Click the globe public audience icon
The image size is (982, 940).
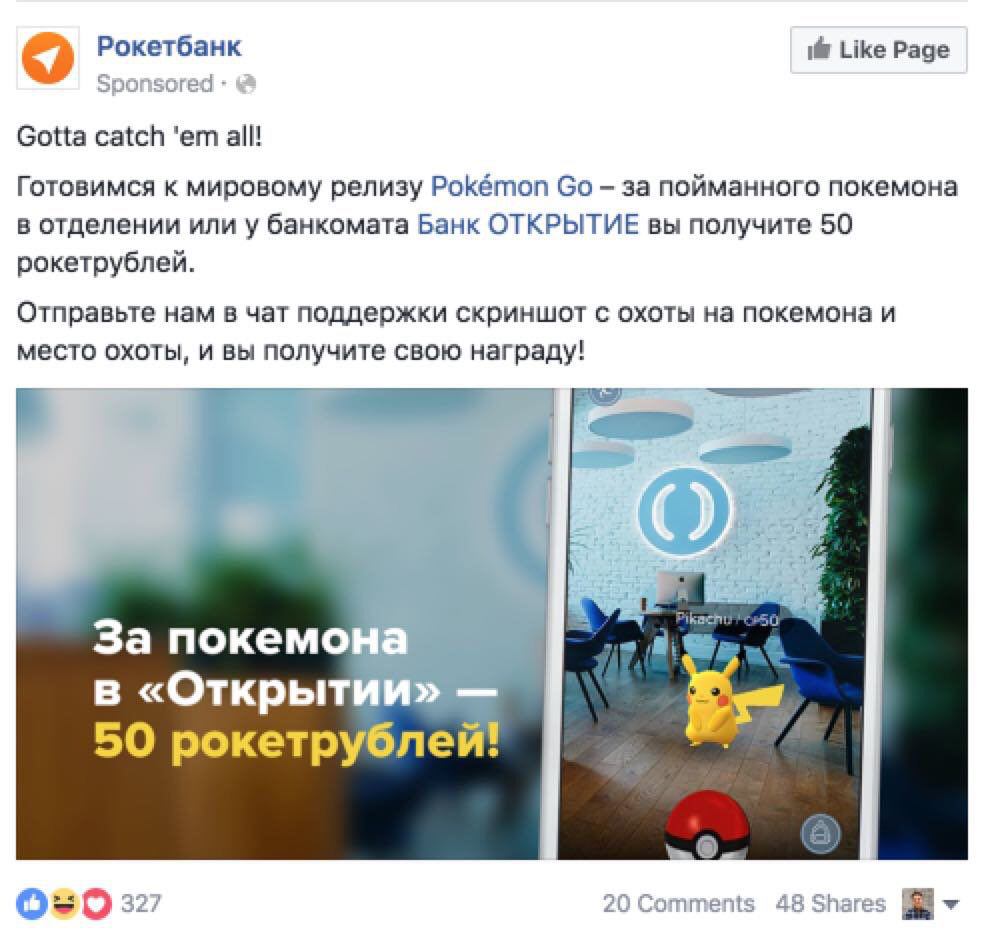[246, 84]
